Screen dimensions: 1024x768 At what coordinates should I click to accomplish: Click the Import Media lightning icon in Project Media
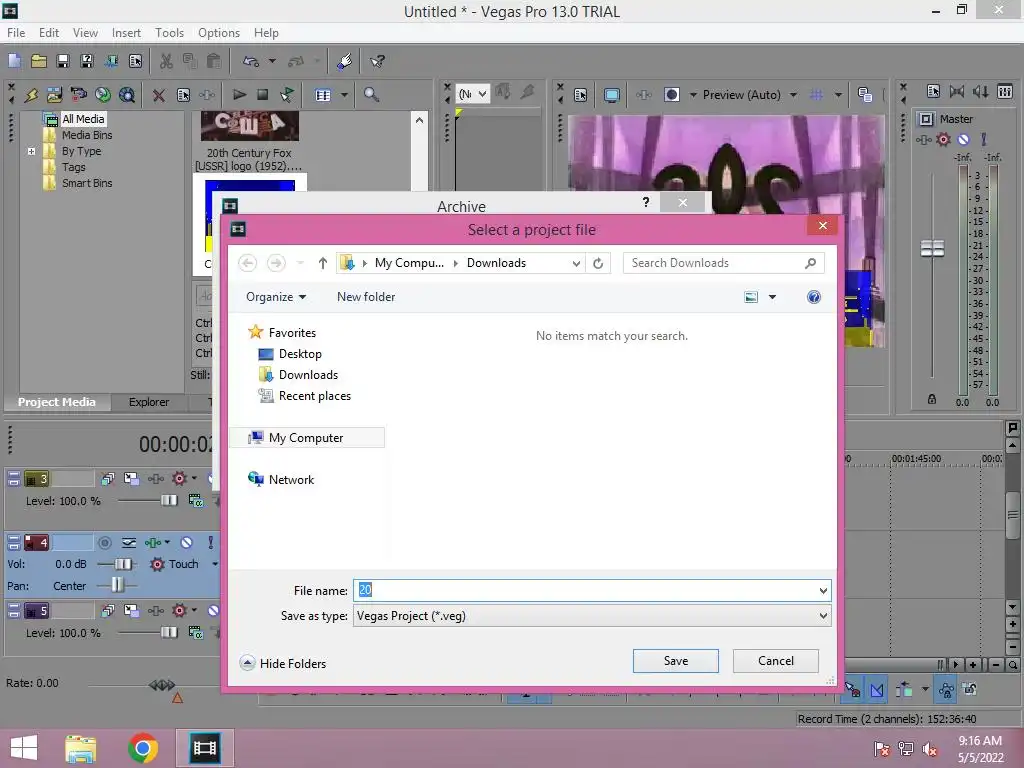[31, 95]
